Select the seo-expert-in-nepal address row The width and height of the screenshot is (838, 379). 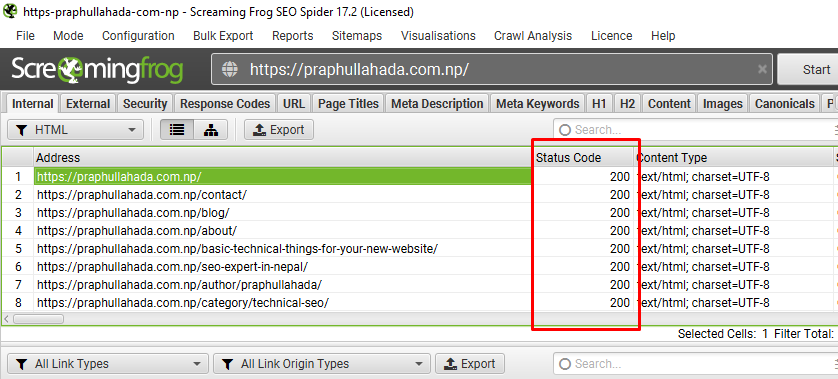(283, 267)
